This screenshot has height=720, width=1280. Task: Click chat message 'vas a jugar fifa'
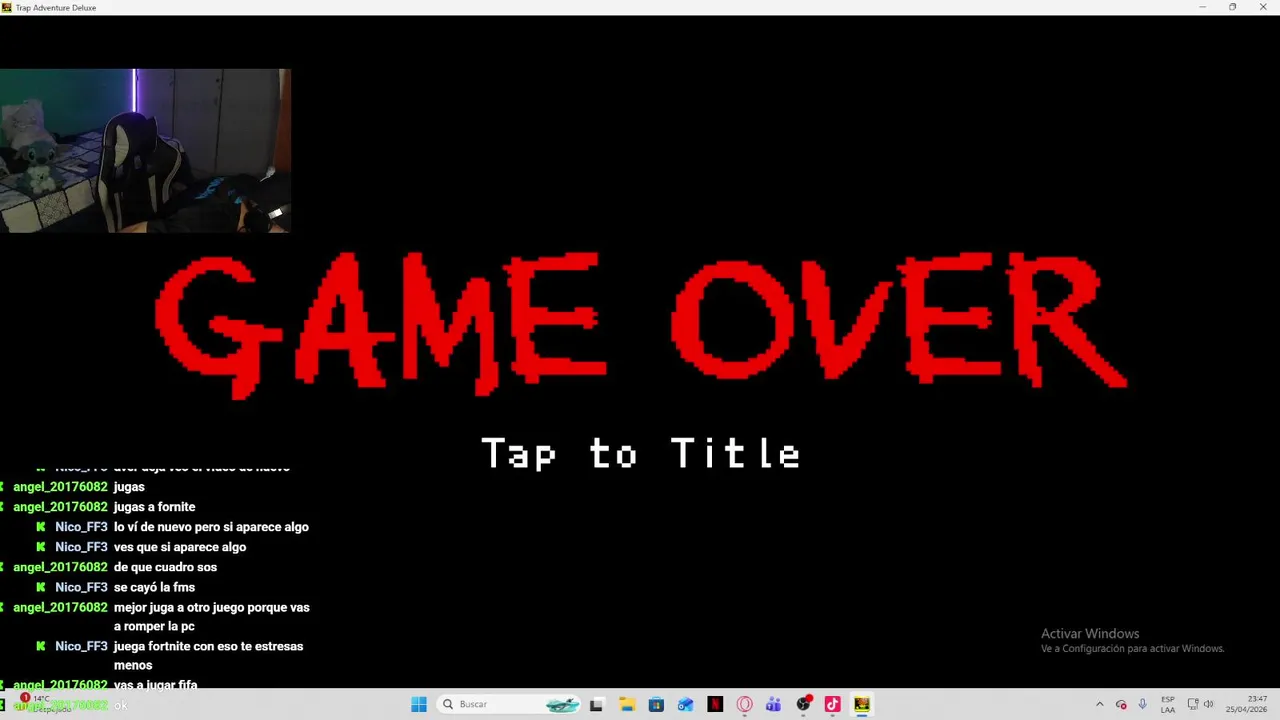pyautogui.click(x=155, y=685)
